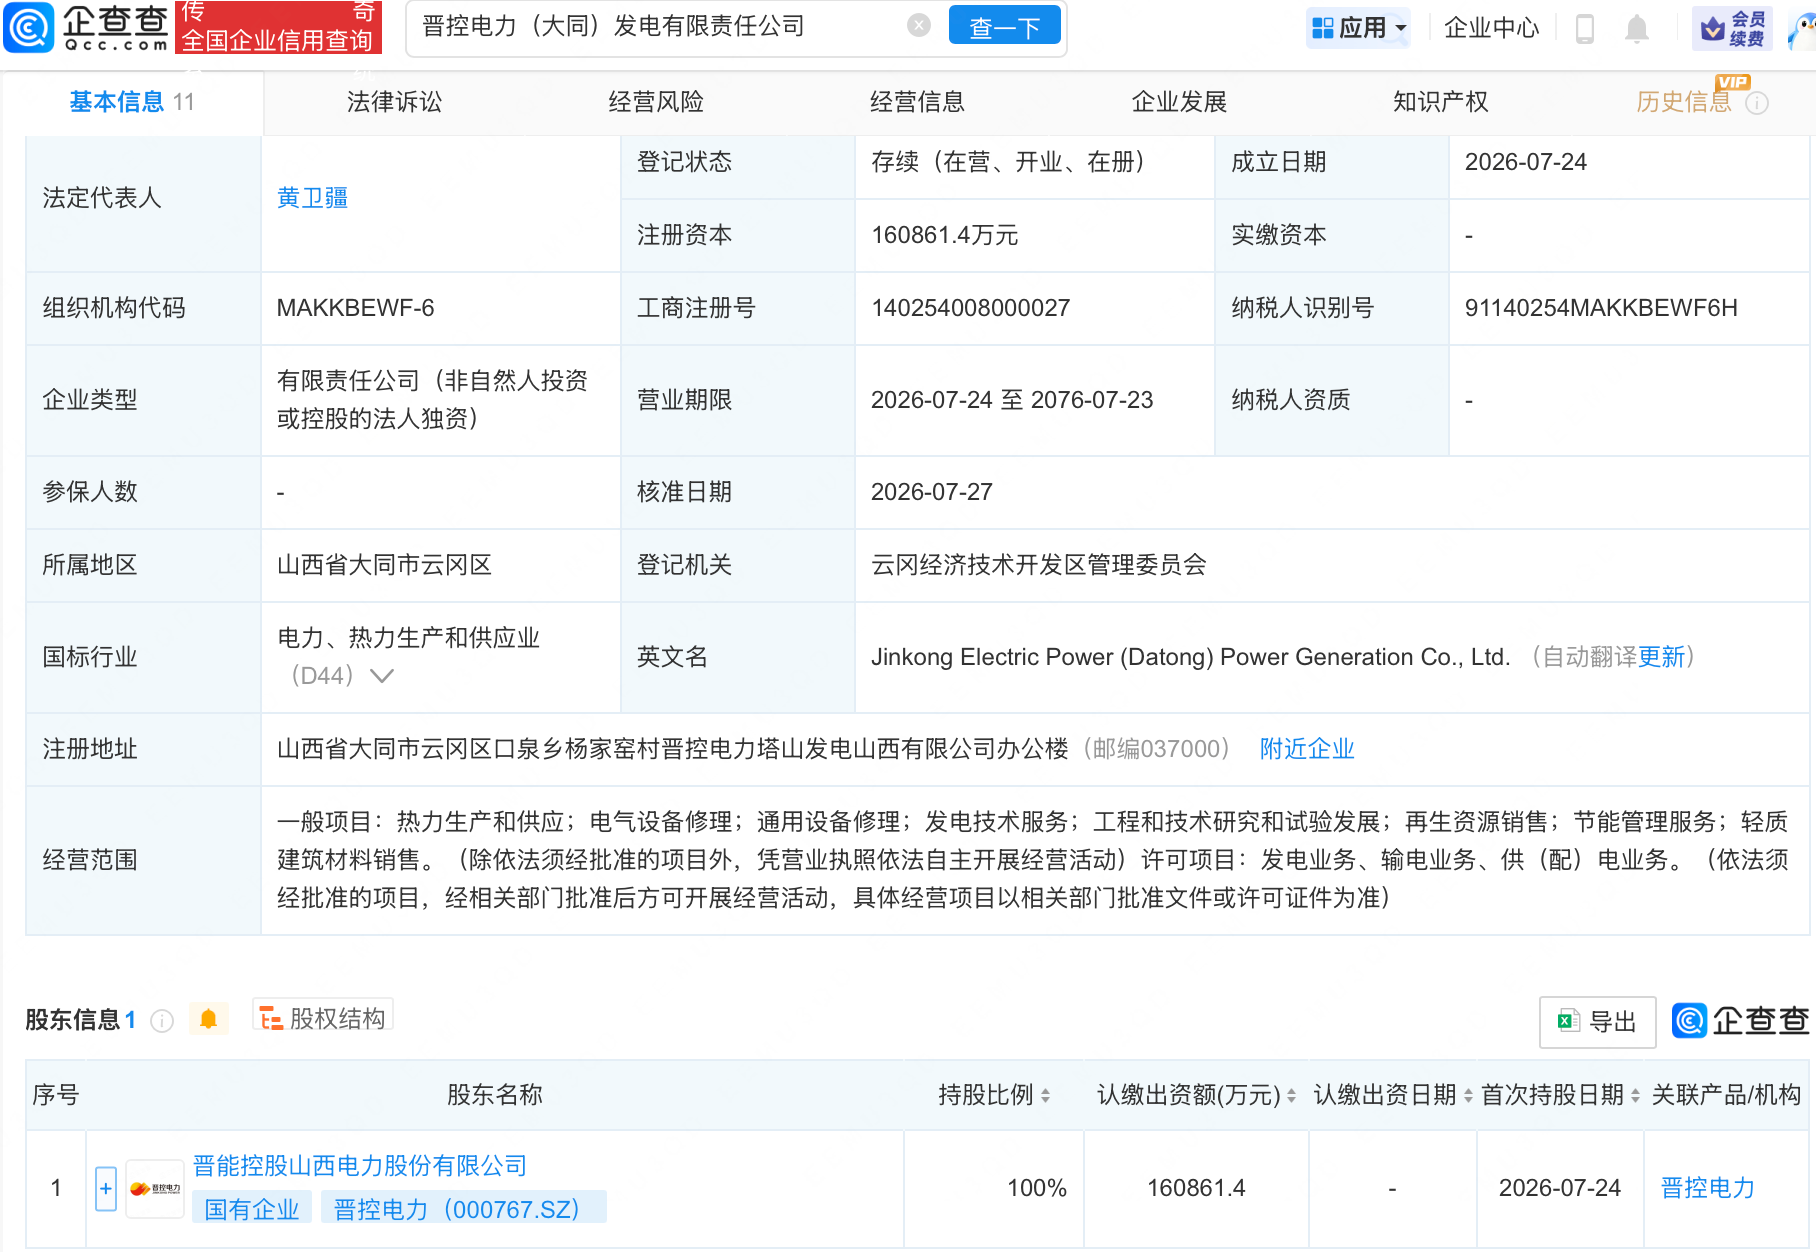Clear the search box text
This screenshot has width=1816, height=1252.
pos(918,26)
